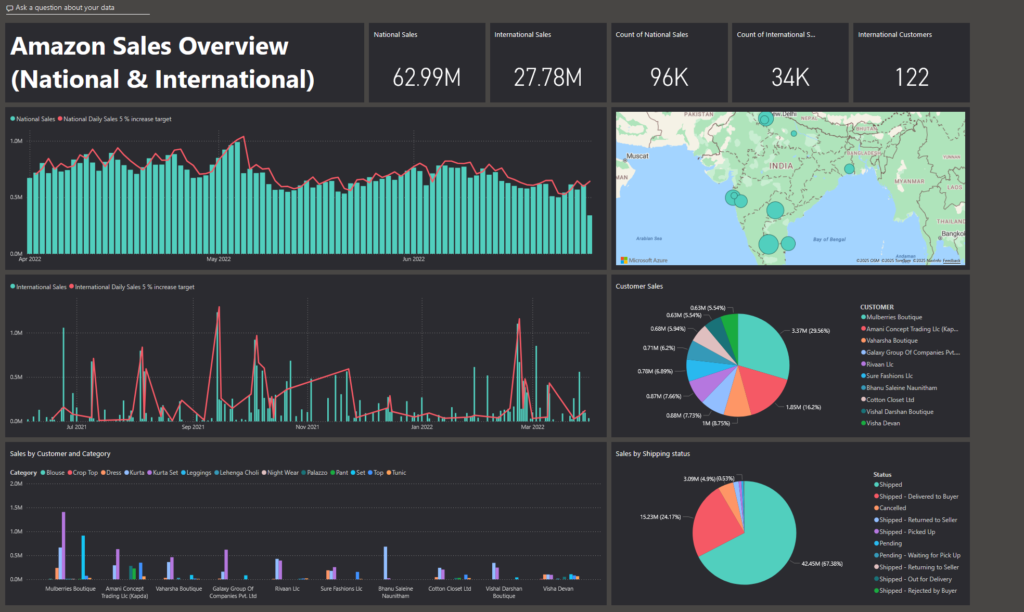The height and width of the screenshot is (612, 1024).
Task: Click 'May 2022' on the national sales axis
Action: coord(219,259)
